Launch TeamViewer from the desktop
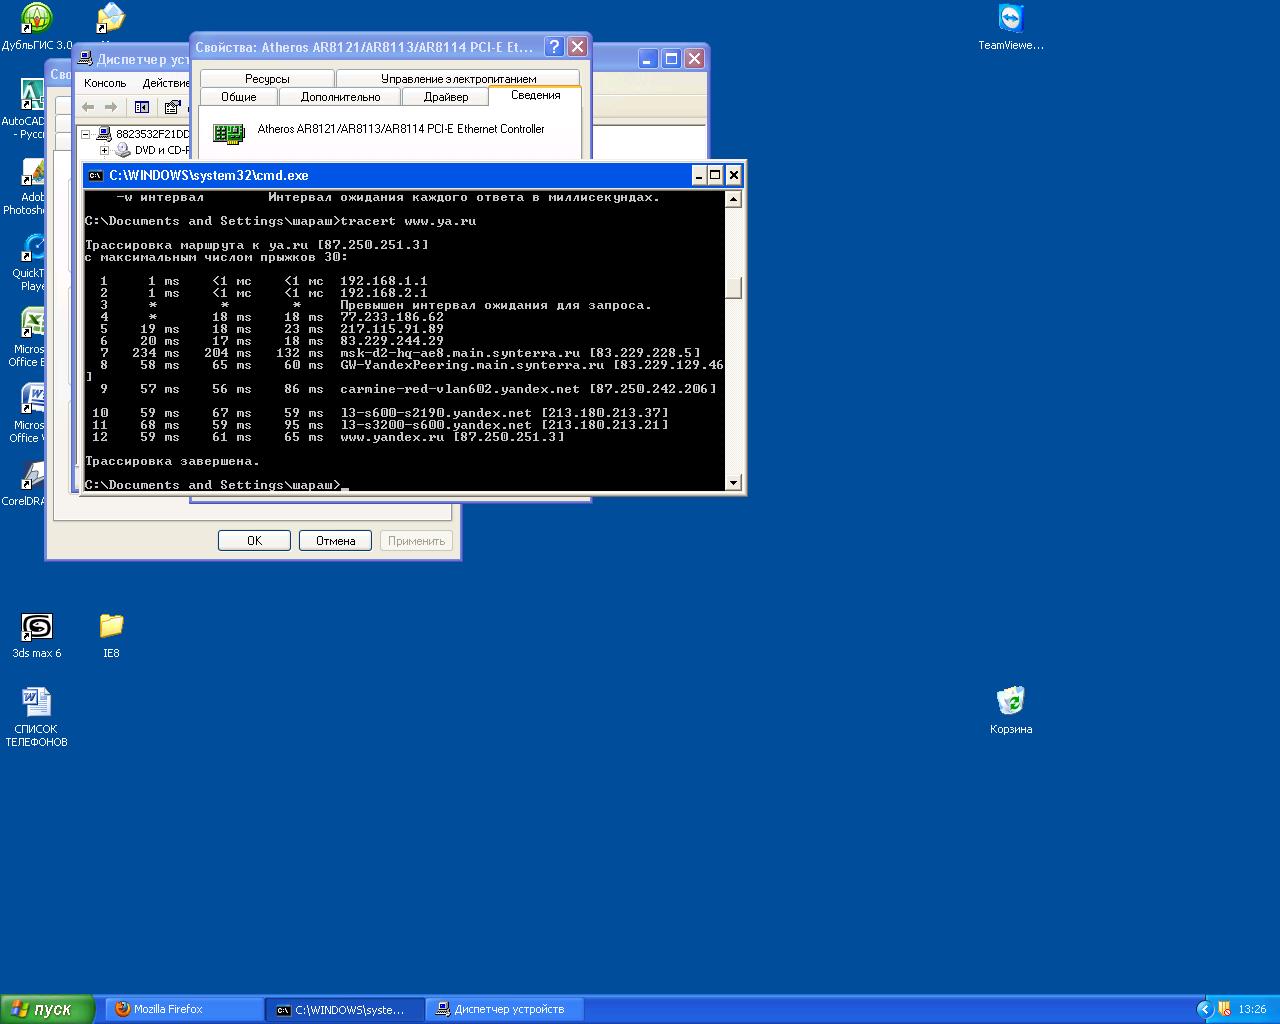 click(1011, 20)
